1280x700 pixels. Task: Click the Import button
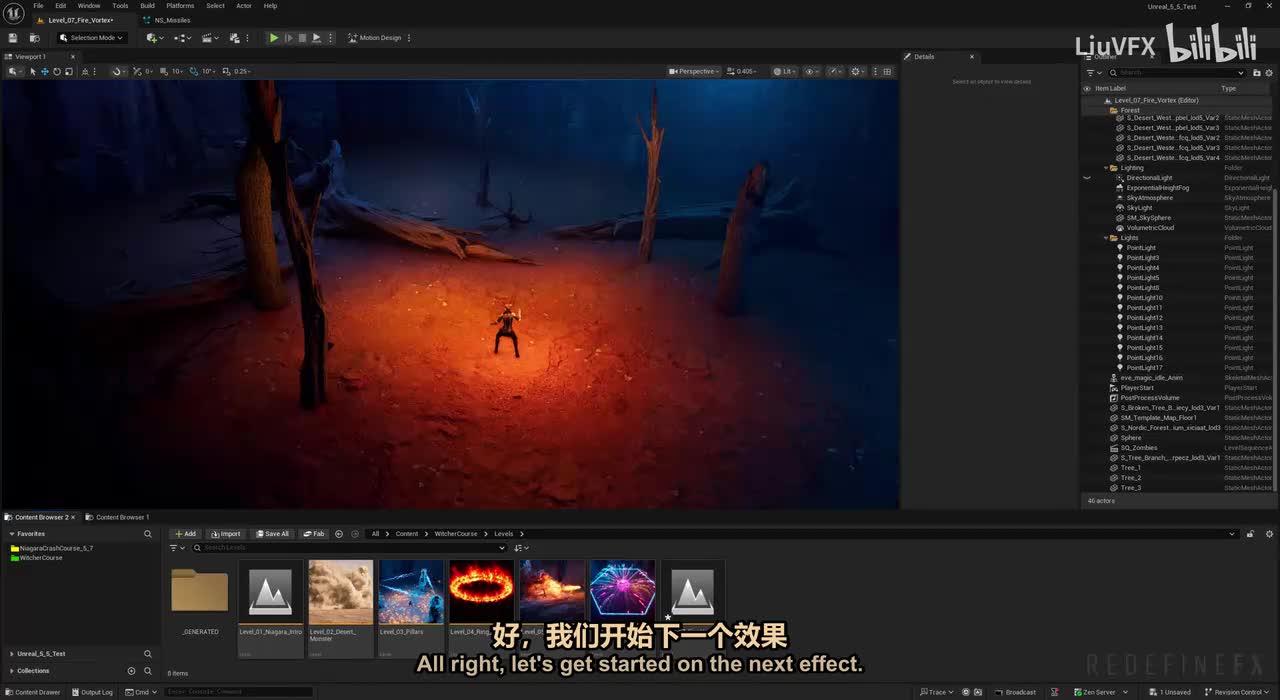pyautogui.click(x=226, y=534)
